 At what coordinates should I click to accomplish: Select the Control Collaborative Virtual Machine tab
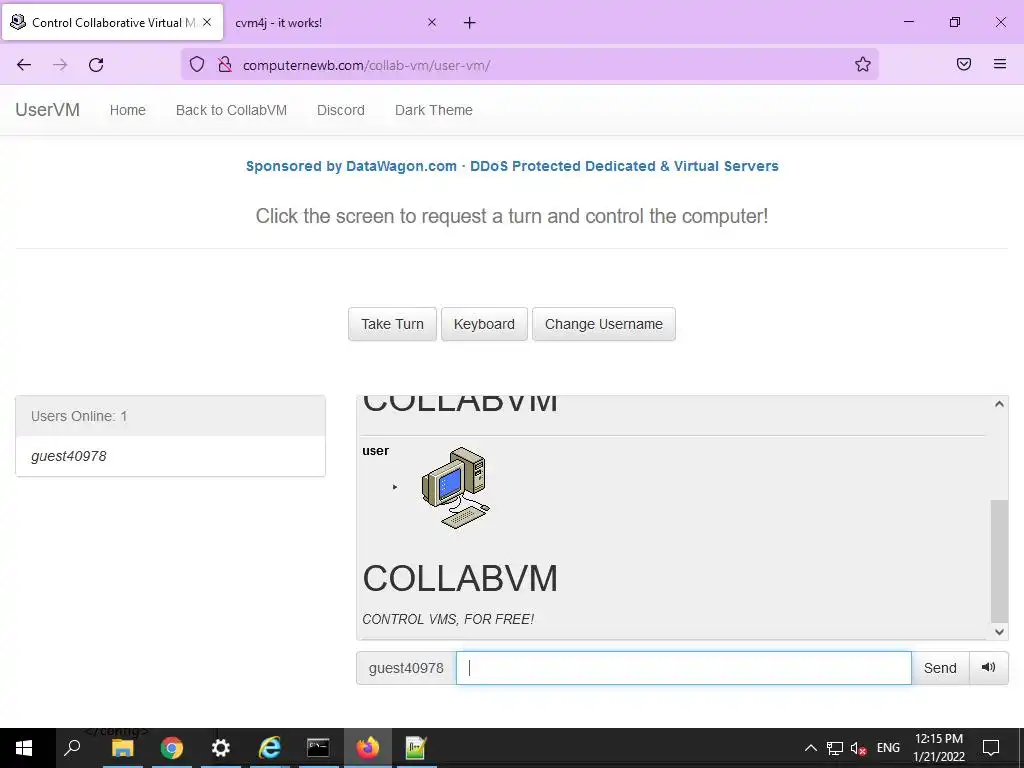tap(112, 23)
